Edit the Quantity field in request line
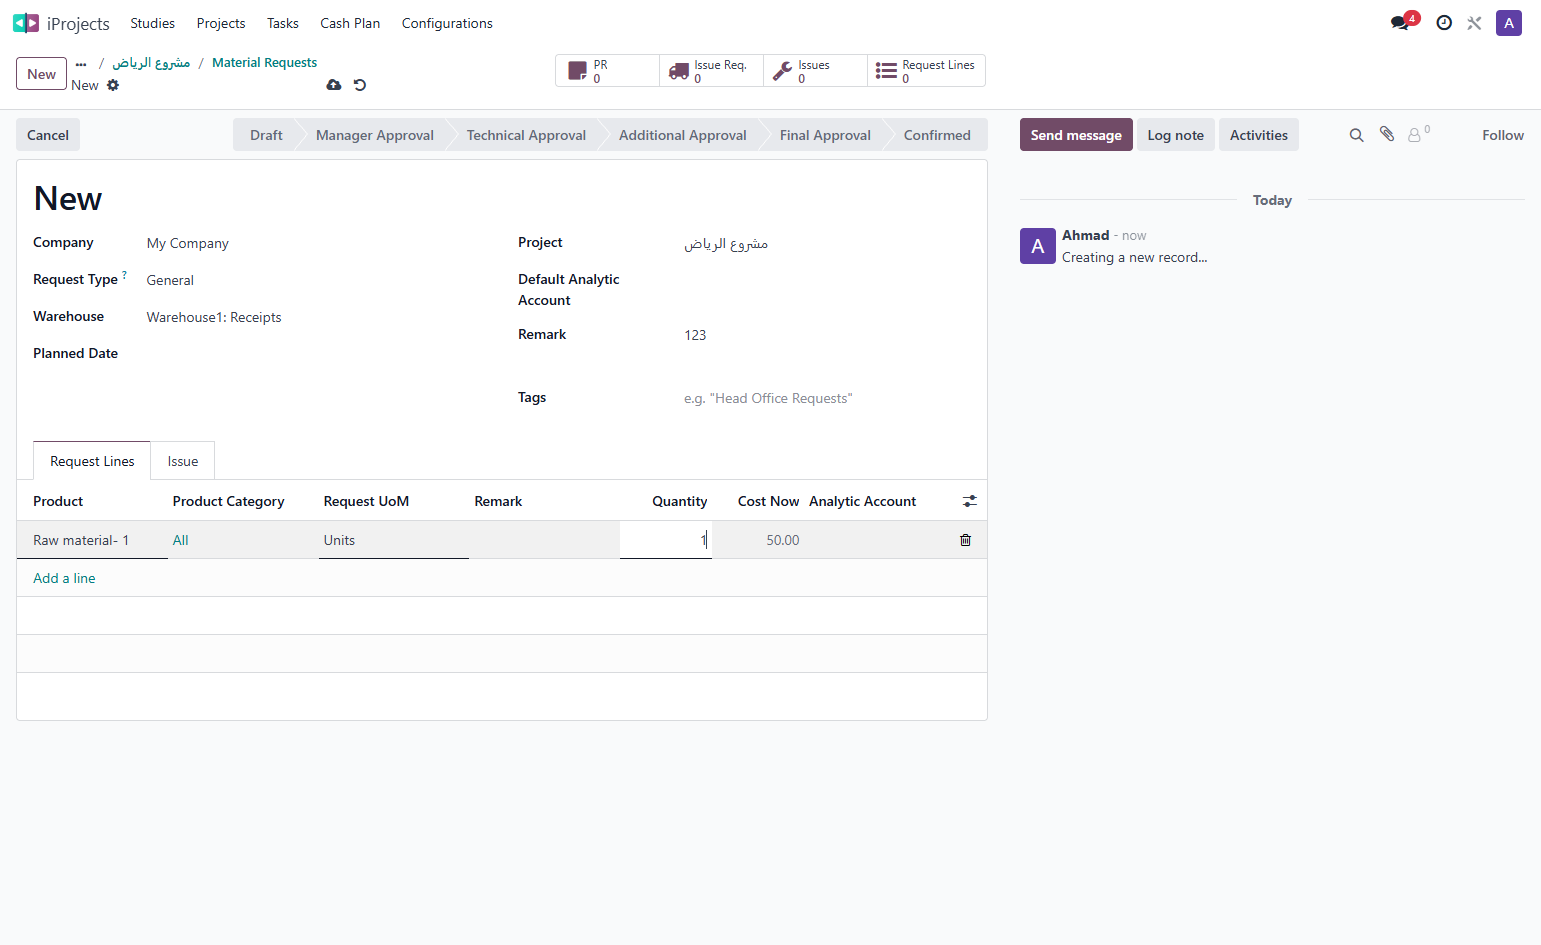Viewport: 1541px width, 945px height. [x=666, y=540]
